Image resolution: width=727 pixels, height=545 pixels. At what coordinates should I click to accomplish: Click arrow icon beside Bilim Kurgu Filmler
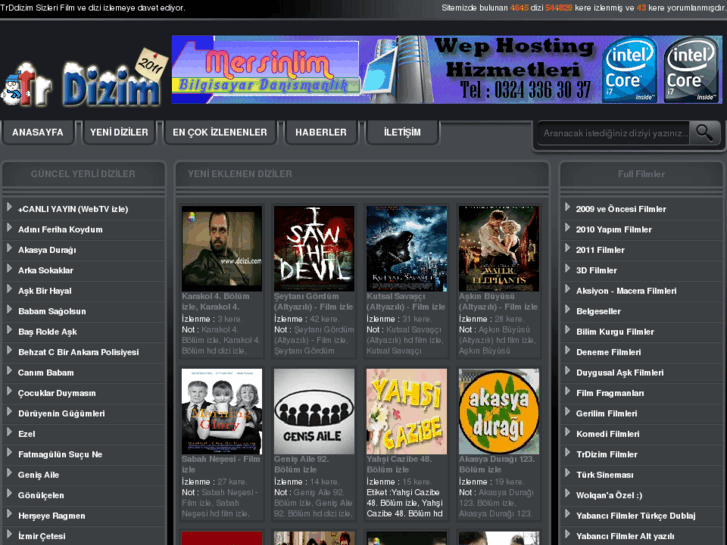(x=568, y=330)
